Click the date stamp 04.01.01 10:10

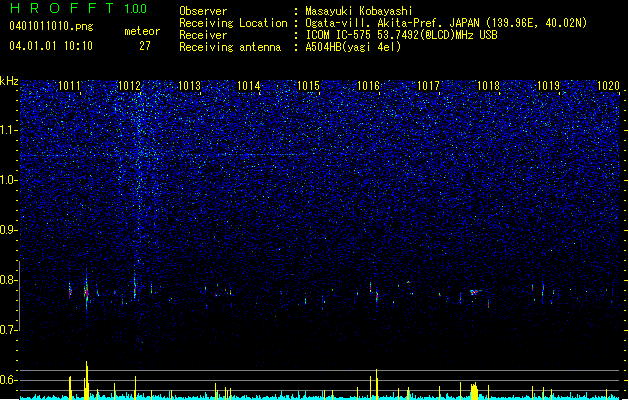pos(51,46)
